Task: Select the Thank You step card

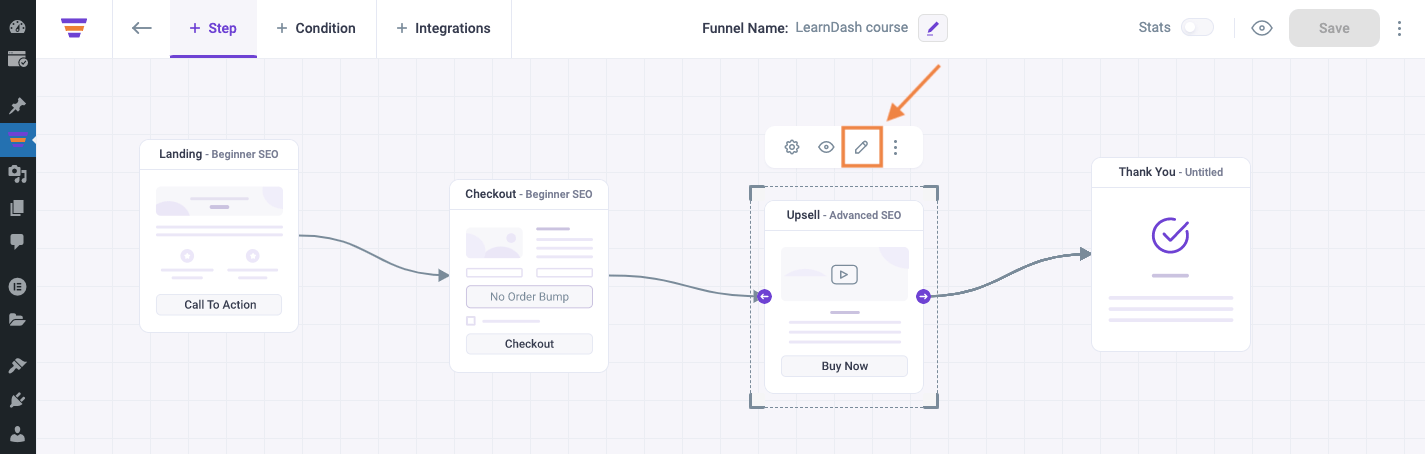Action: (x=1171, y=254)
